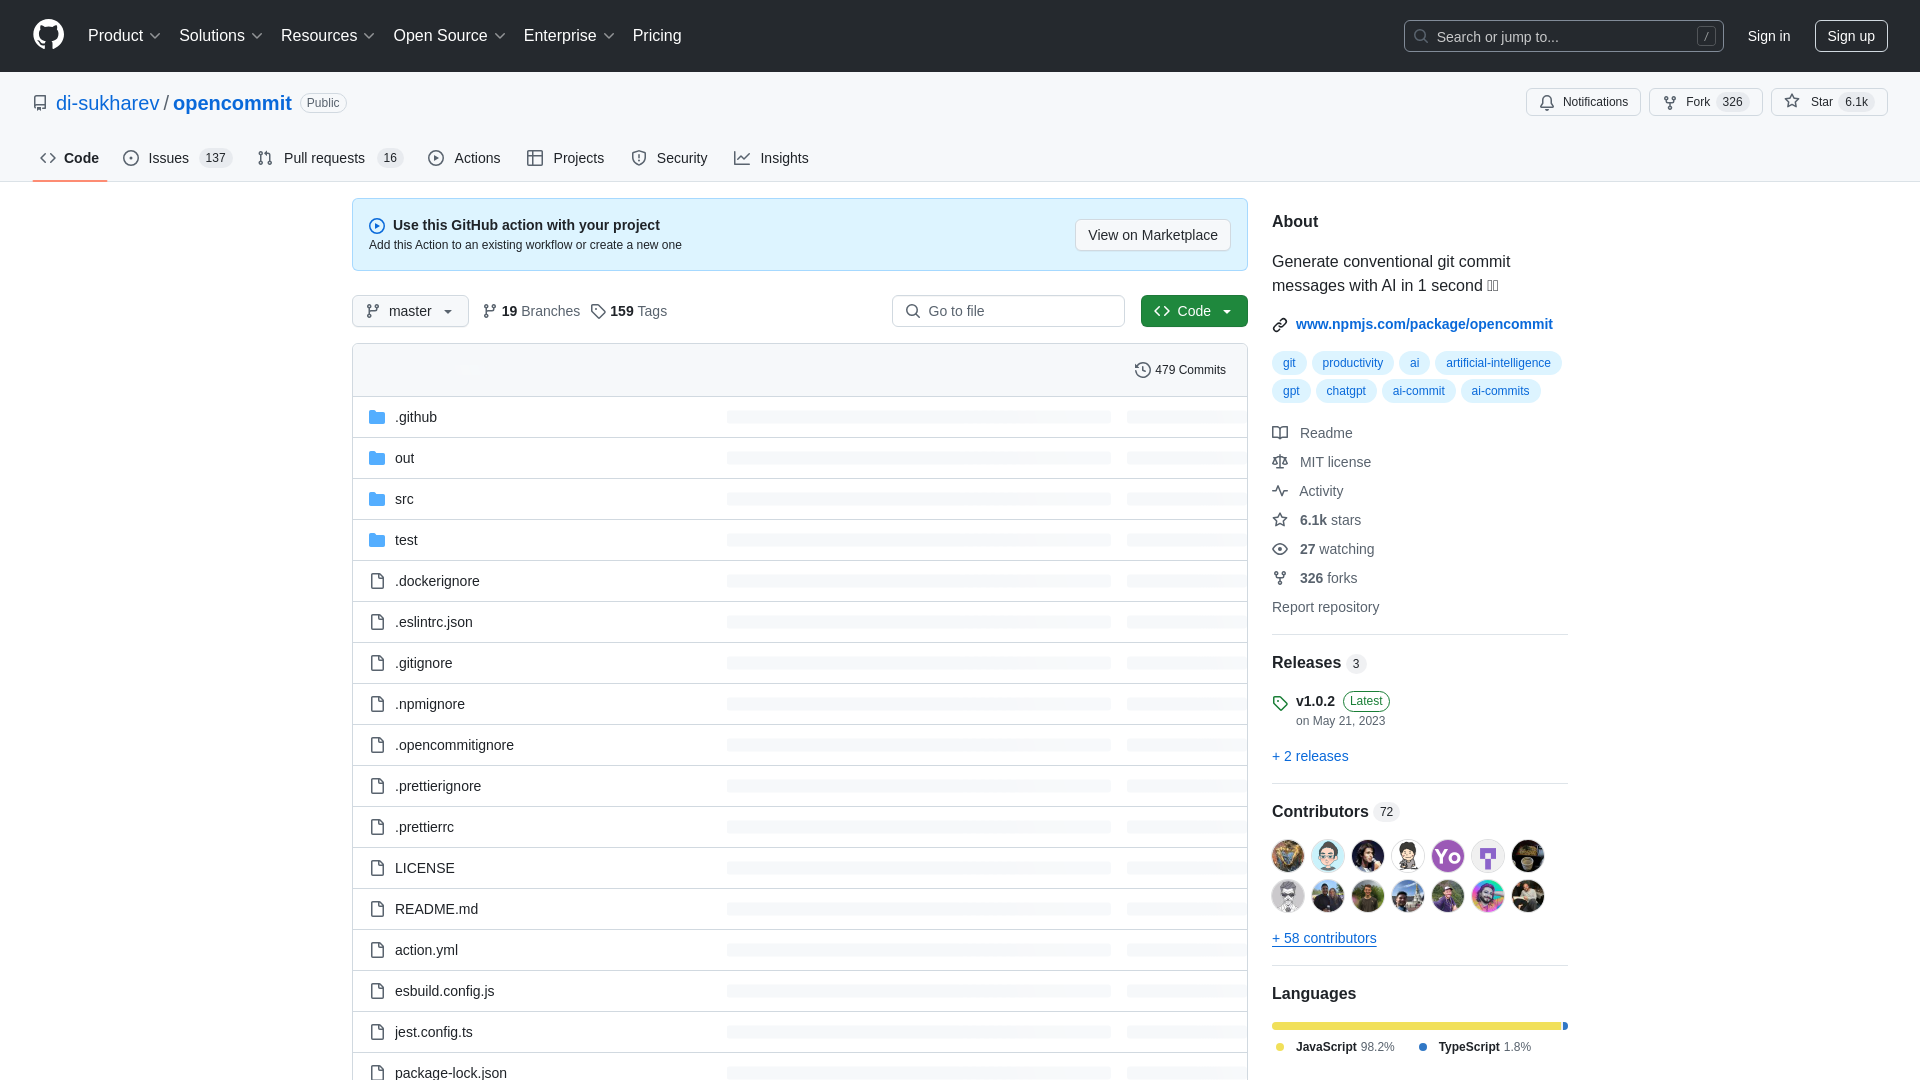Open the jest.config.ts file

pos(433,1032)
